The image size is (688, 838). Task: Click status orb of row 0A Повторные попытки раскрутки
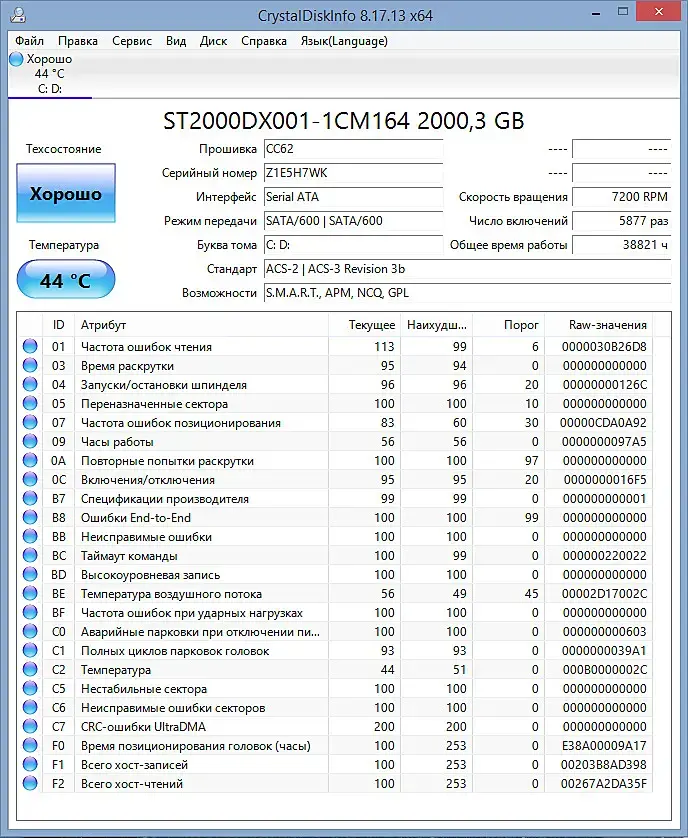[x=30, y=461]
